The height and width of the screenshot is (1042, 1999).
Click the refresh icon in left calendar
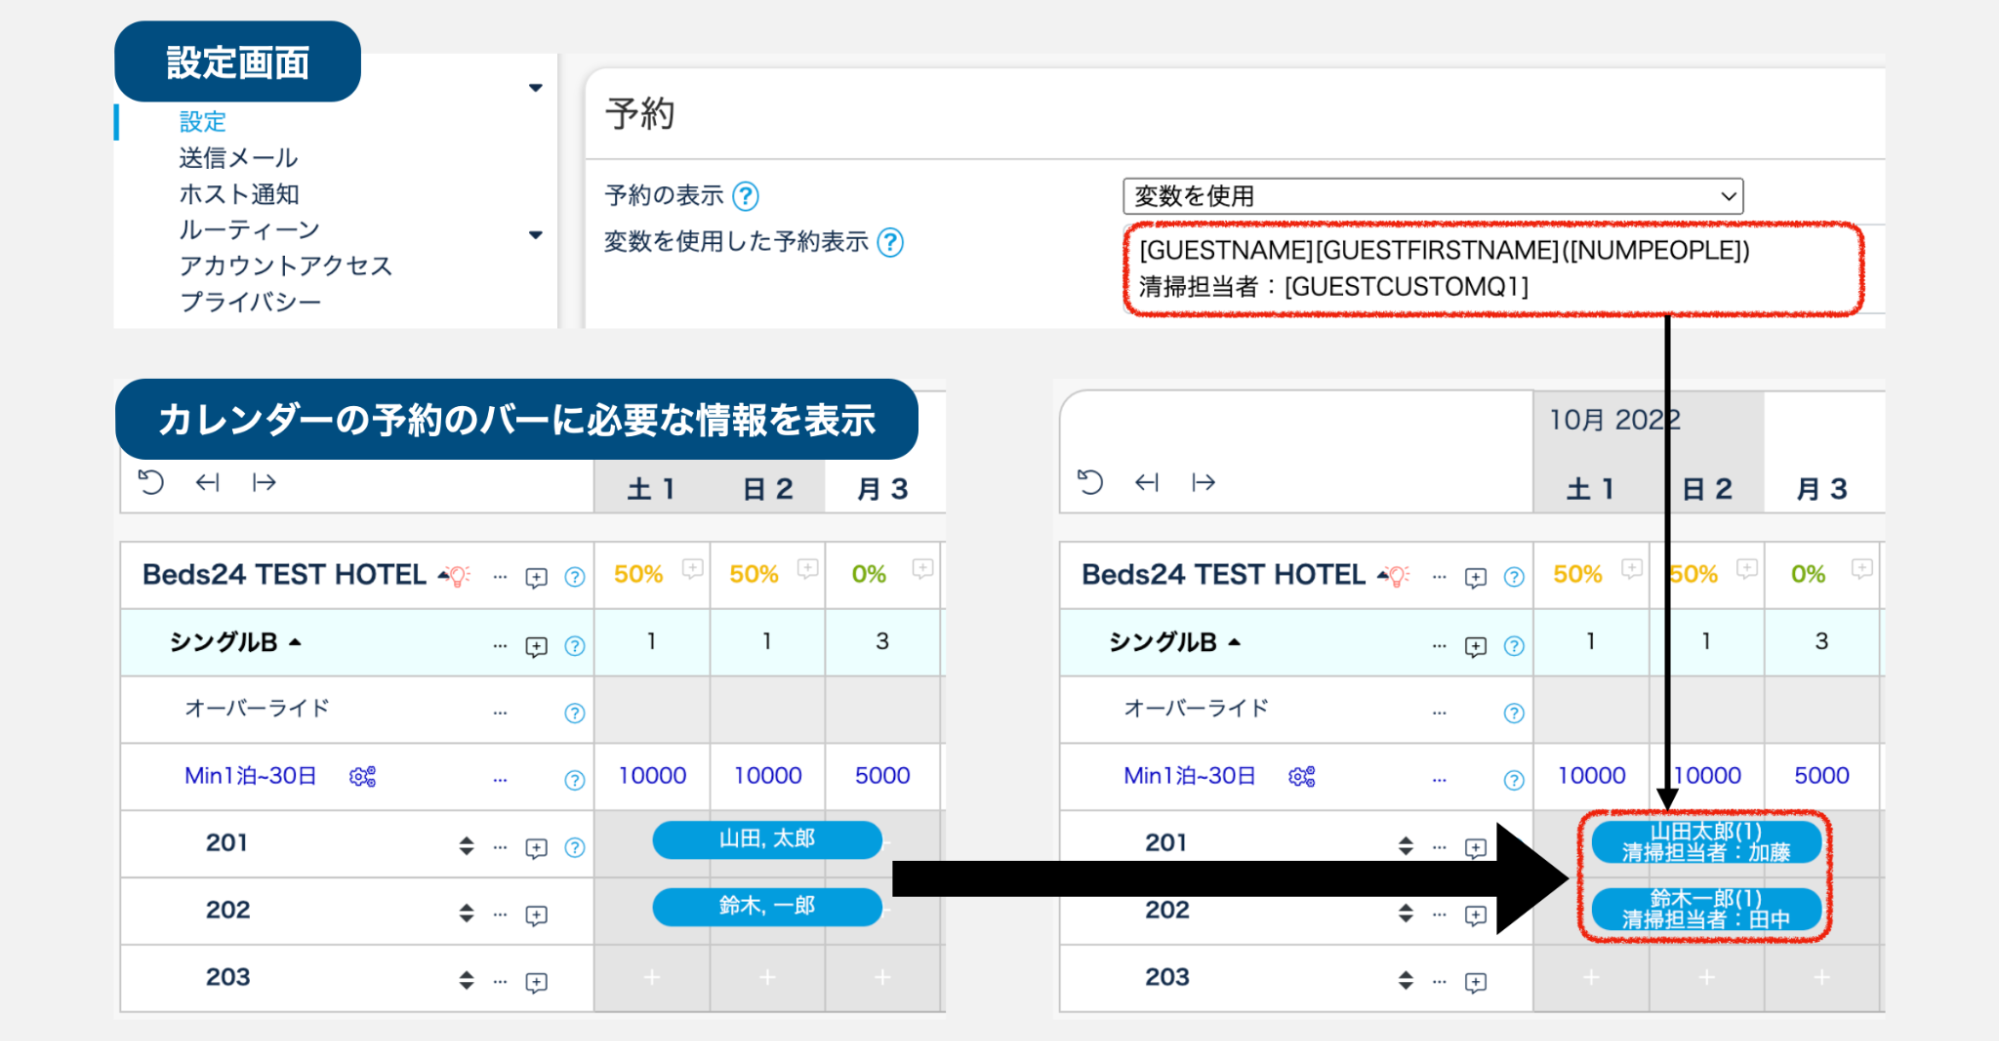[151, 483]
